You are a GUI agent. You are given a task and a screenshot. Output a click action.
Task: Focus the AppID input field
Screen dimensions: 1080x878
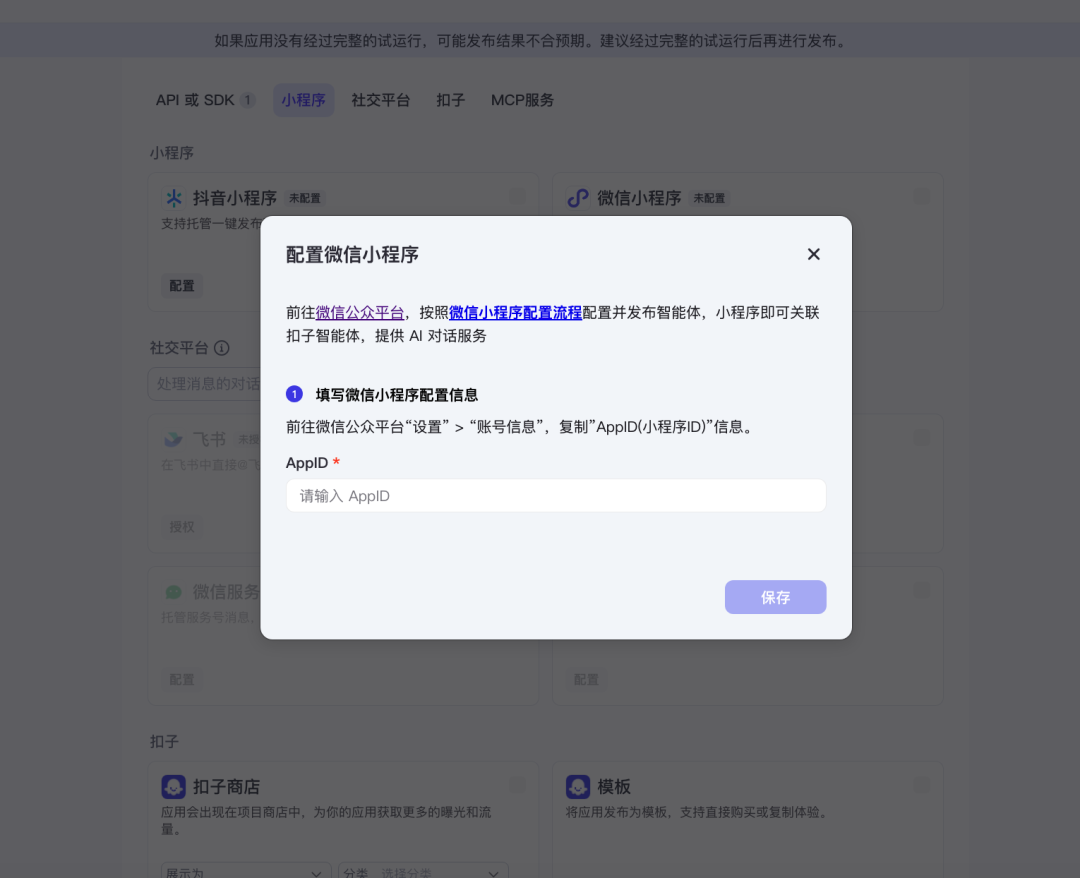tap(556, 496)
